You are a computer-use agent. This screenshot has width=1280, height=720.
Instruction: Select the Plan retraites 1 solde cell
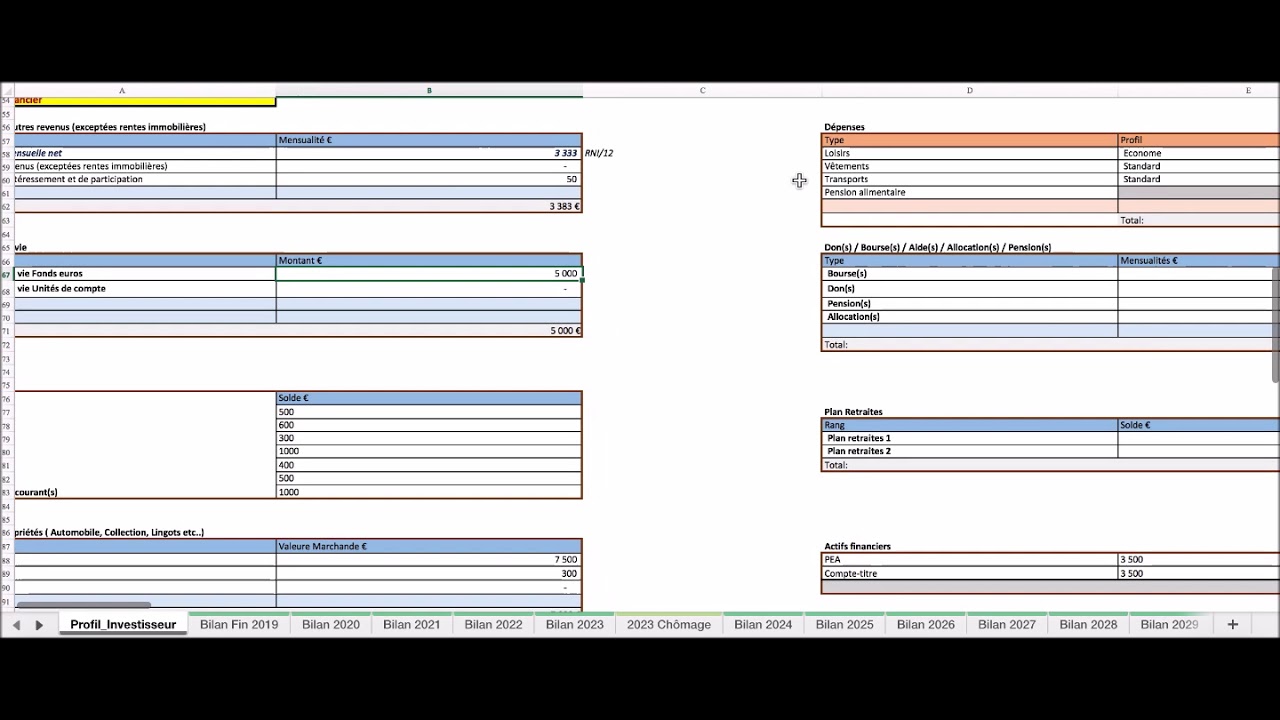point(1197,438)
